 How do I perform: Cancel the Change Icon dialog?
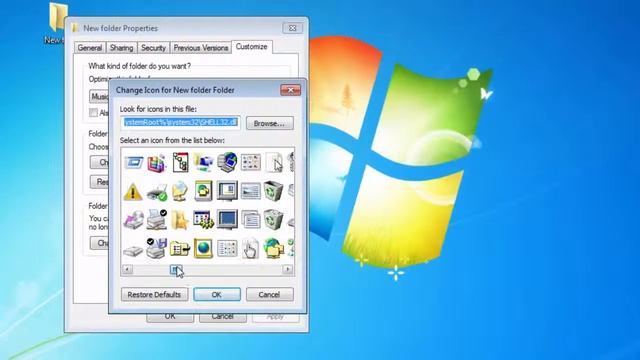tap(269, 294)
